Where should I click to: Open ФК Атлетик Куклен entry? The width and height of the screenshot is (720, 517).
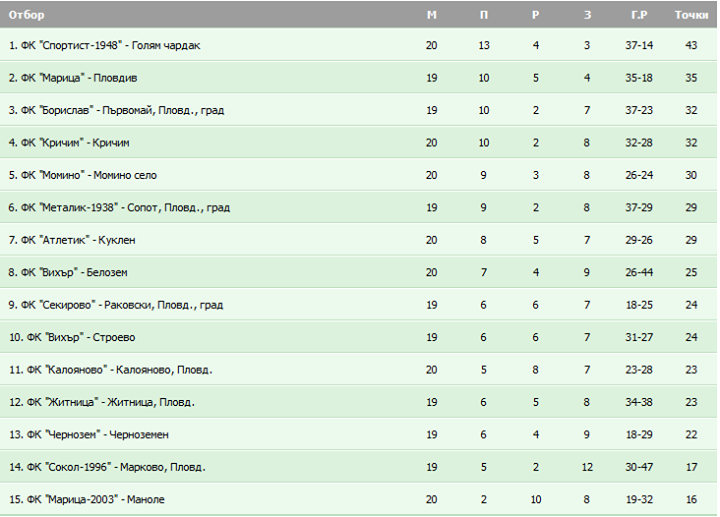click(72, 240)
